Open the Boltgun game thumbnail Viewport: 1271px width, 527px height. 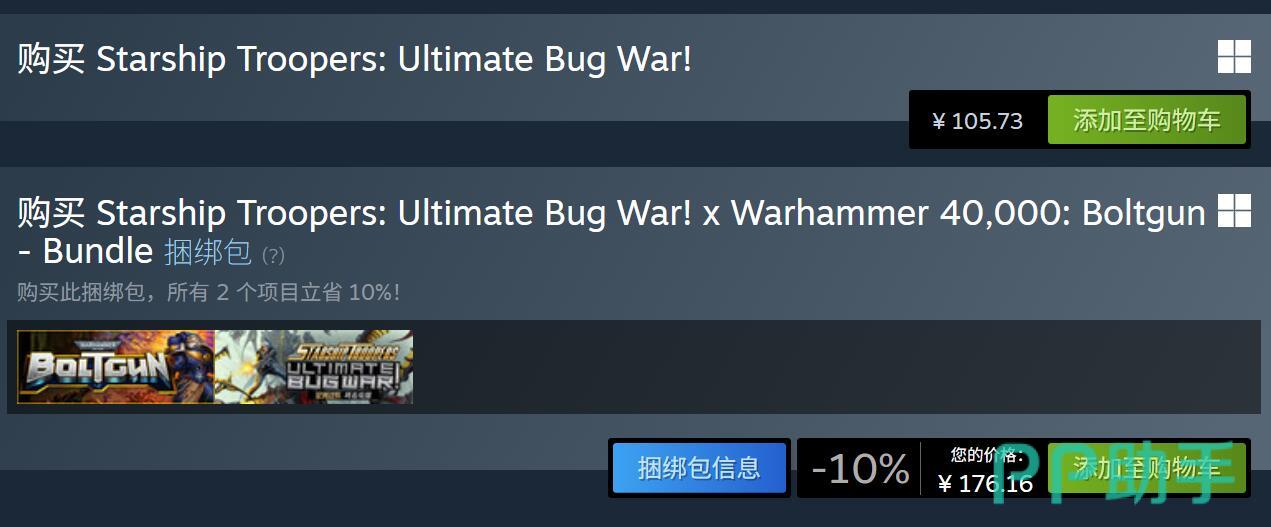click(x=116, y=367)
